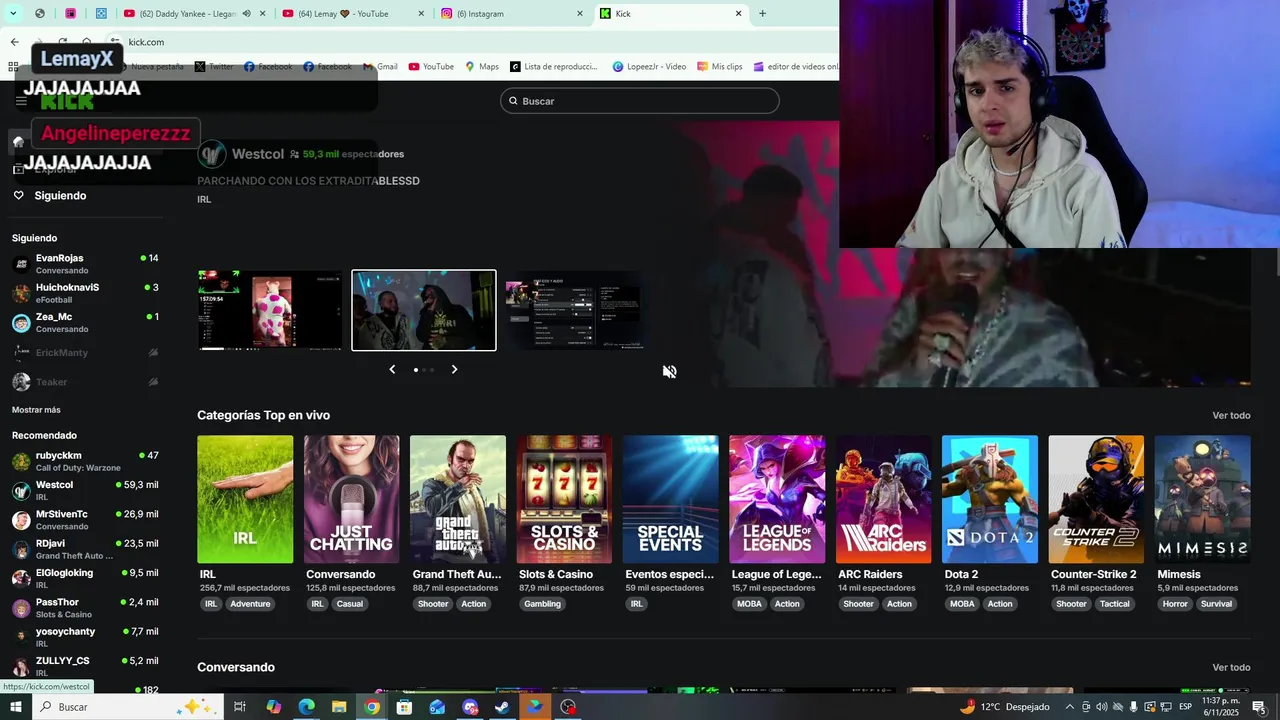Open the Counter-Strike 2 category card

click(x=1096, y=499)
